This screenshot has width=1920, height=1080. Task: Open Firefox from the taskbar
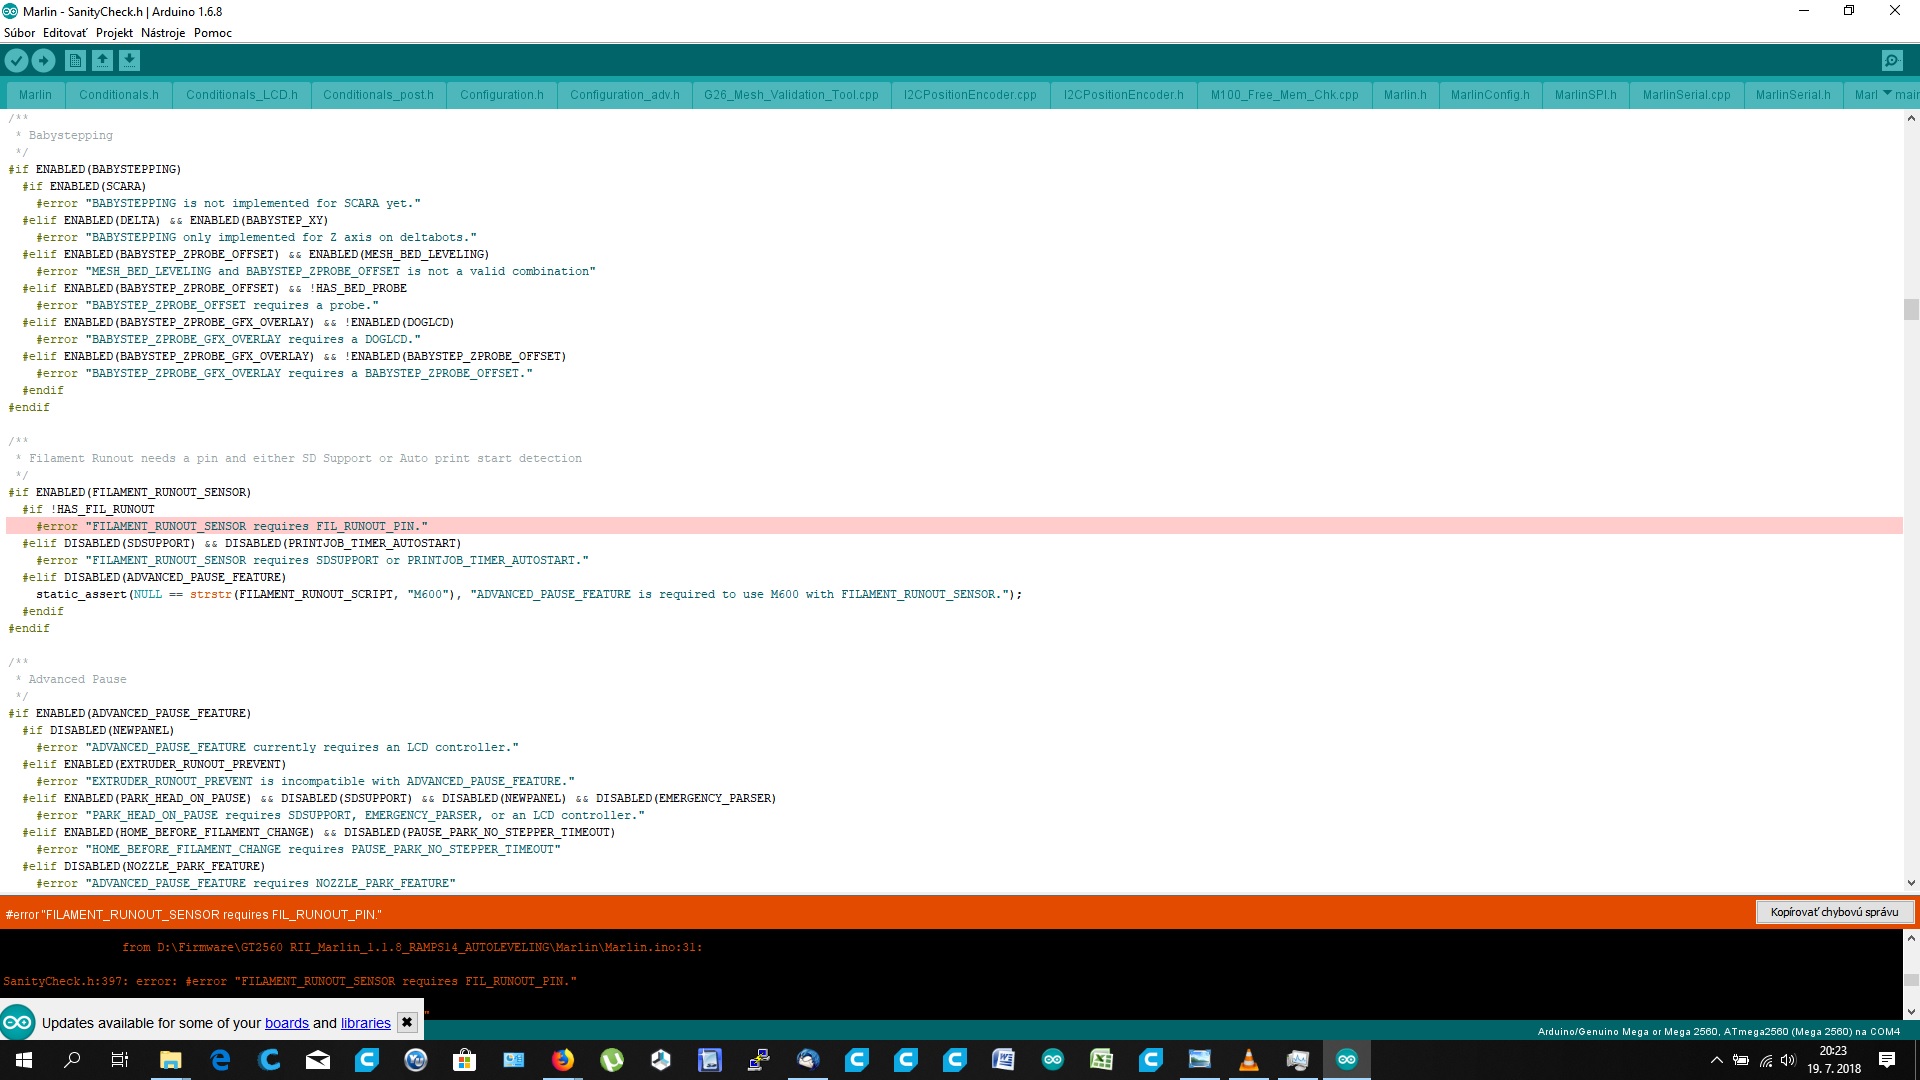click(x=563, y=1060)
